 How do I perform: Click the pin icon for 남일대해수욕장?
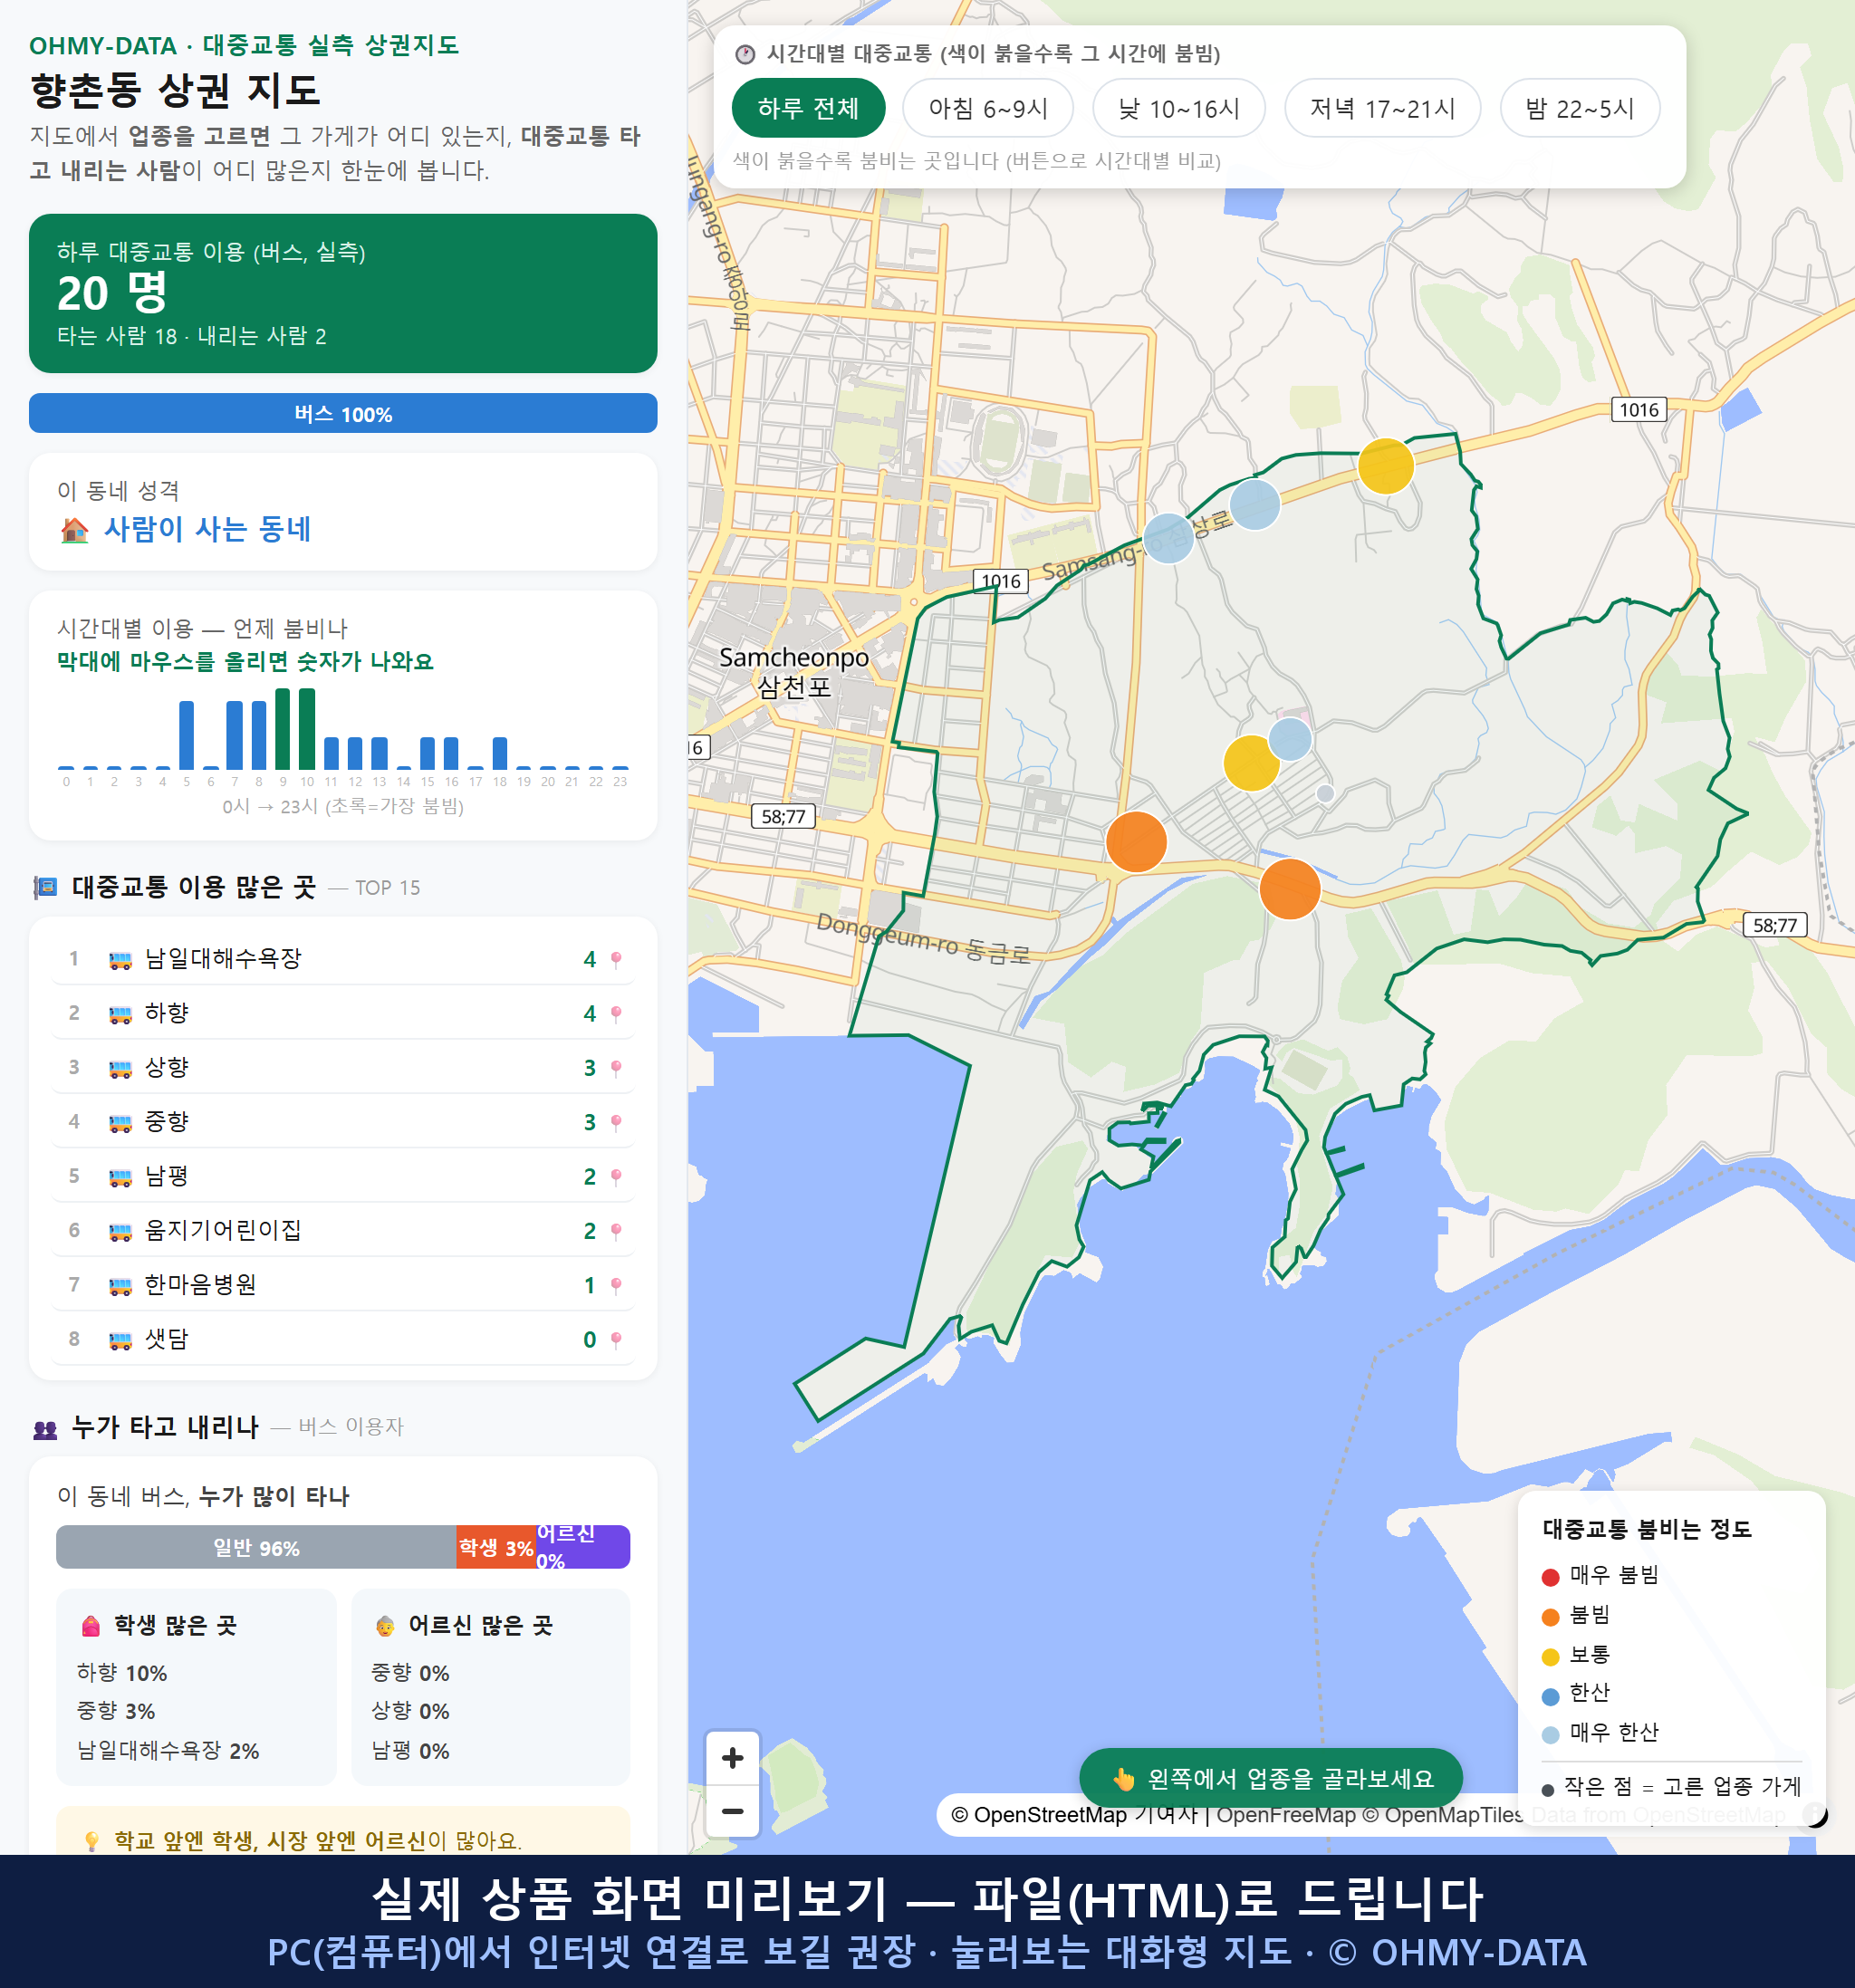(616, 959)
